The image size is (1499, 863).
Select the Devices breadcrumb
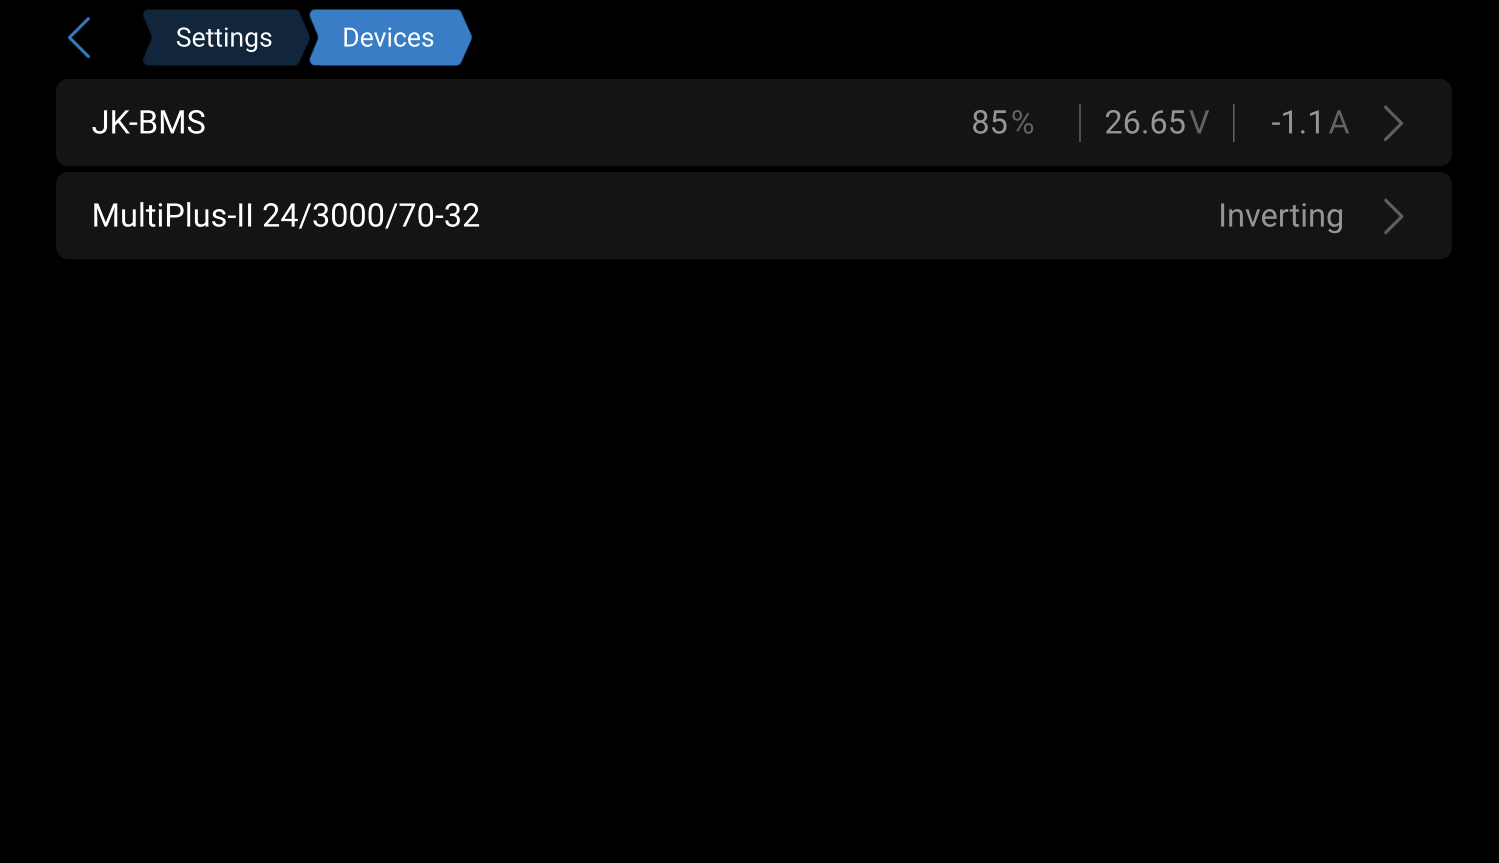point(389,38)
